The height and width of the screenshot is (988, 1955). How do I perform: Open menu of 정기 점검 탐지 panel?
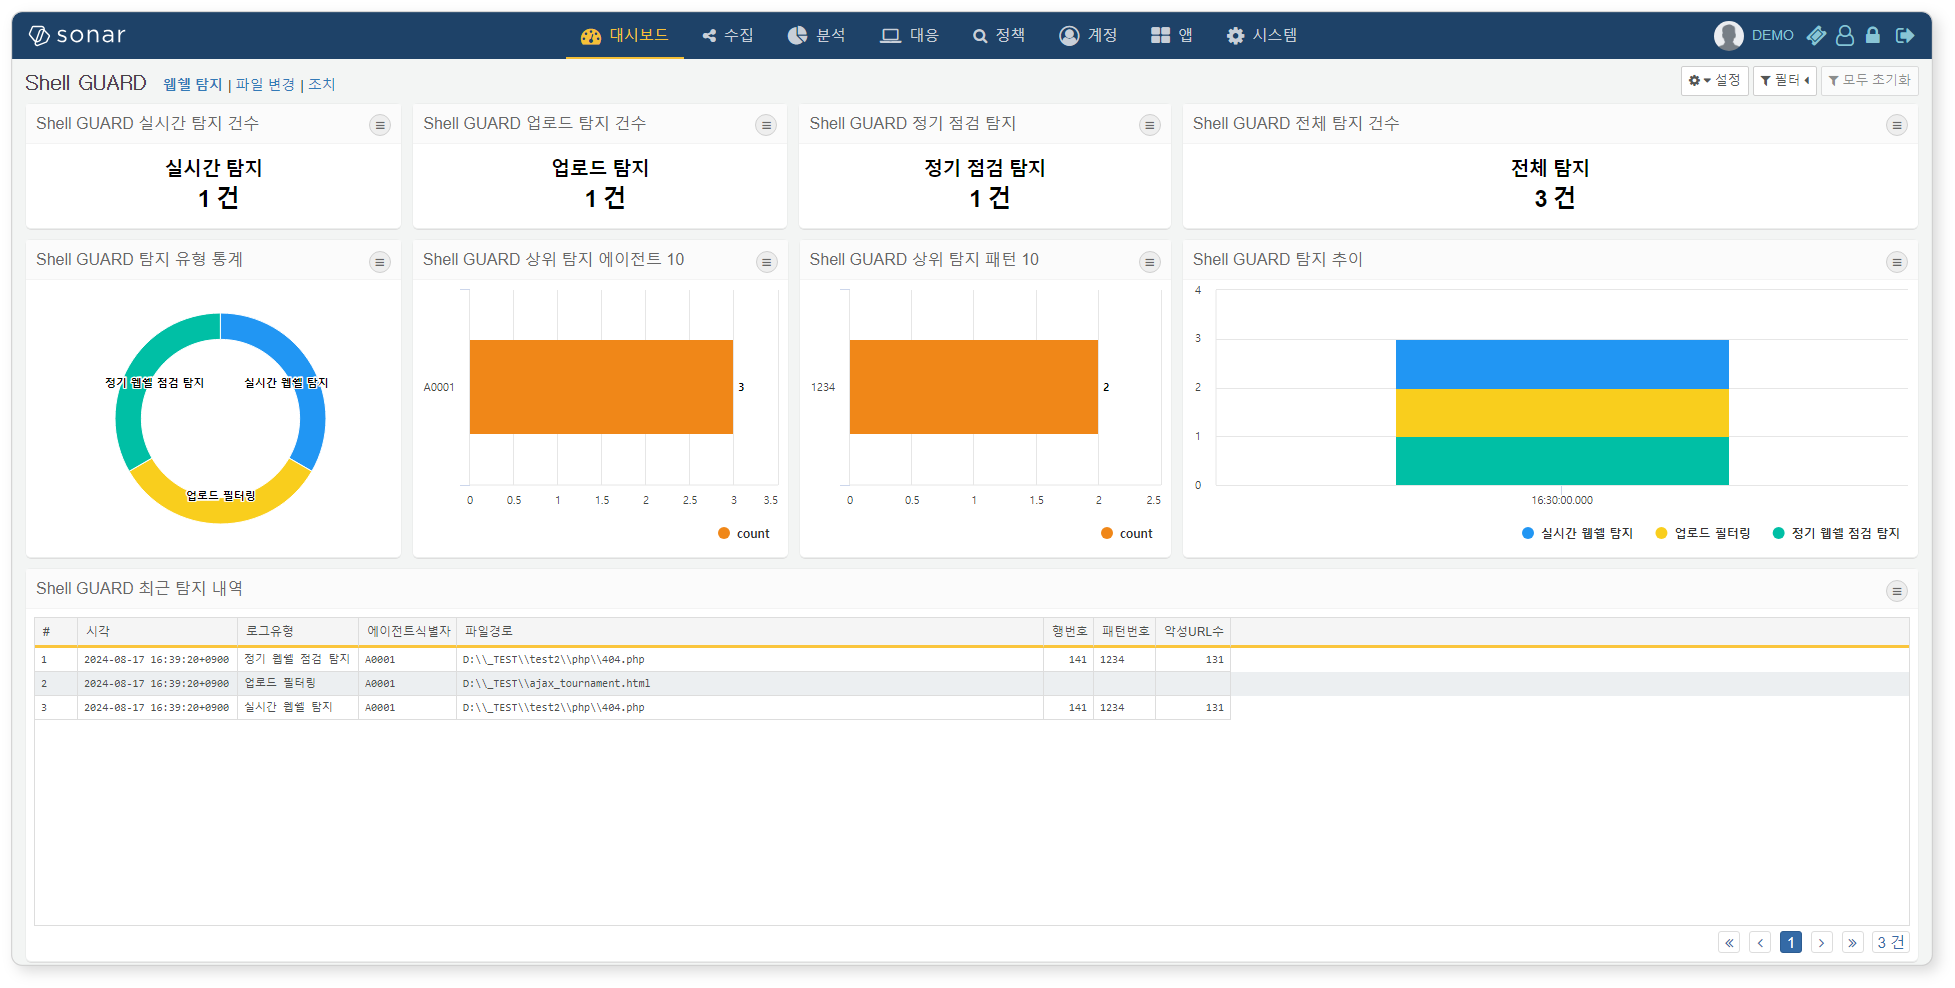point(1150,125)
